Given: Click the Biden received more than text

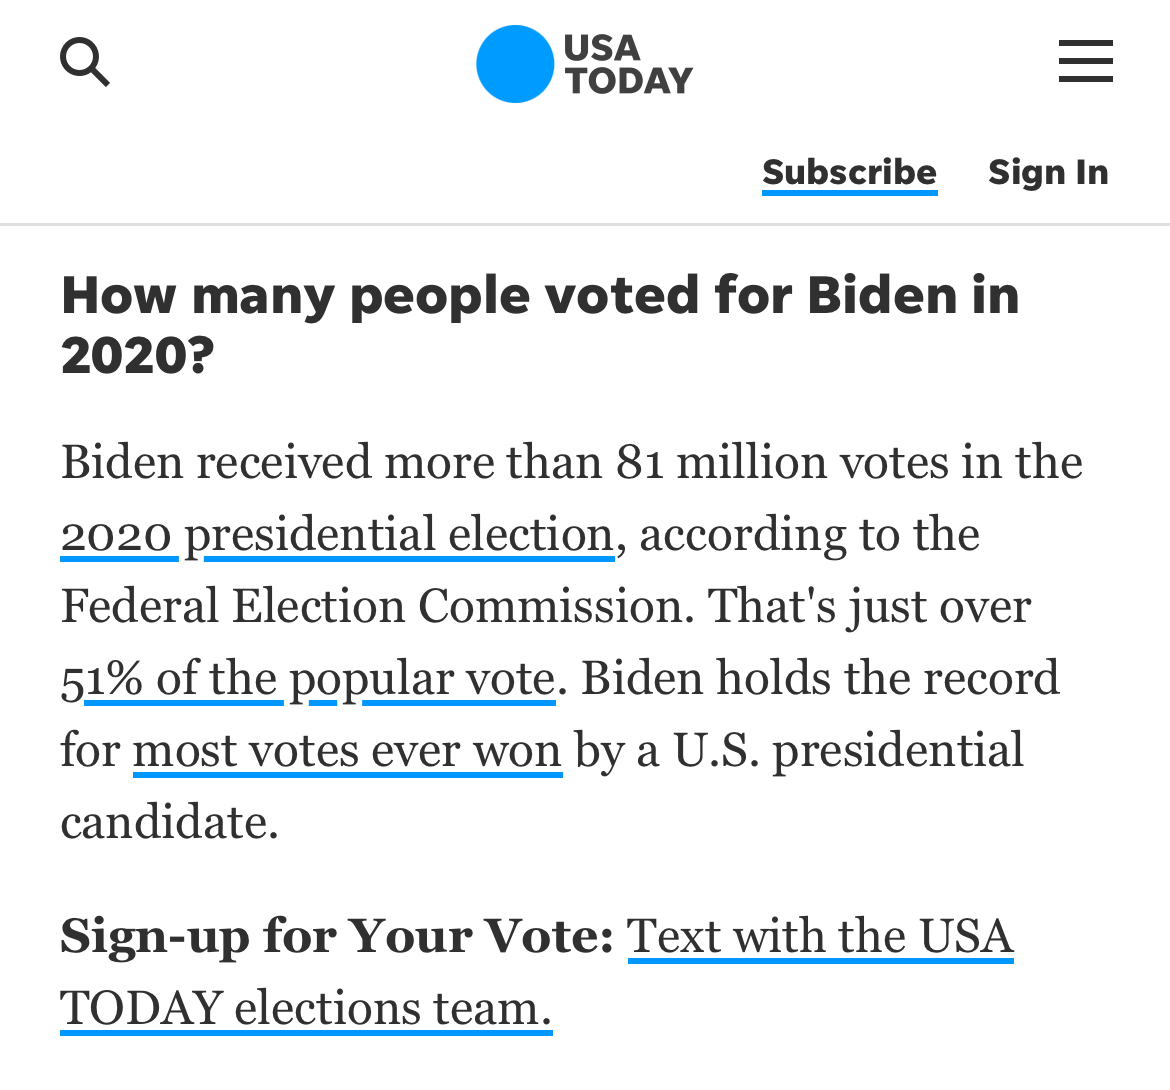Looking at the screenshot, I should [x=332, y=463].
